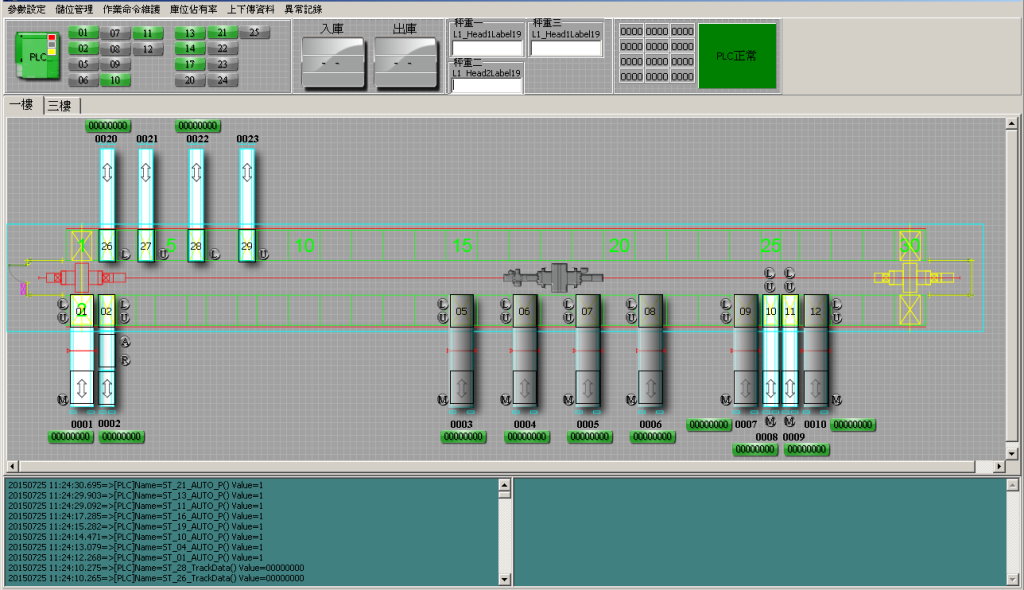Click the yellow stacker crane at right
The image size is (1024, 590).
pos(912,279)
